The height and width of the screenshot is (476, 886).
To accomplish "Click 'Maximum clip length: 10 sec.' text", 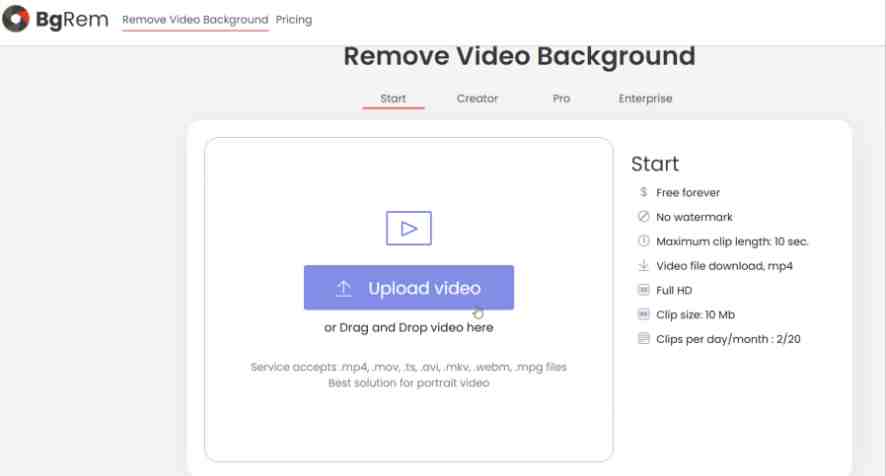I will pos(732,241).
